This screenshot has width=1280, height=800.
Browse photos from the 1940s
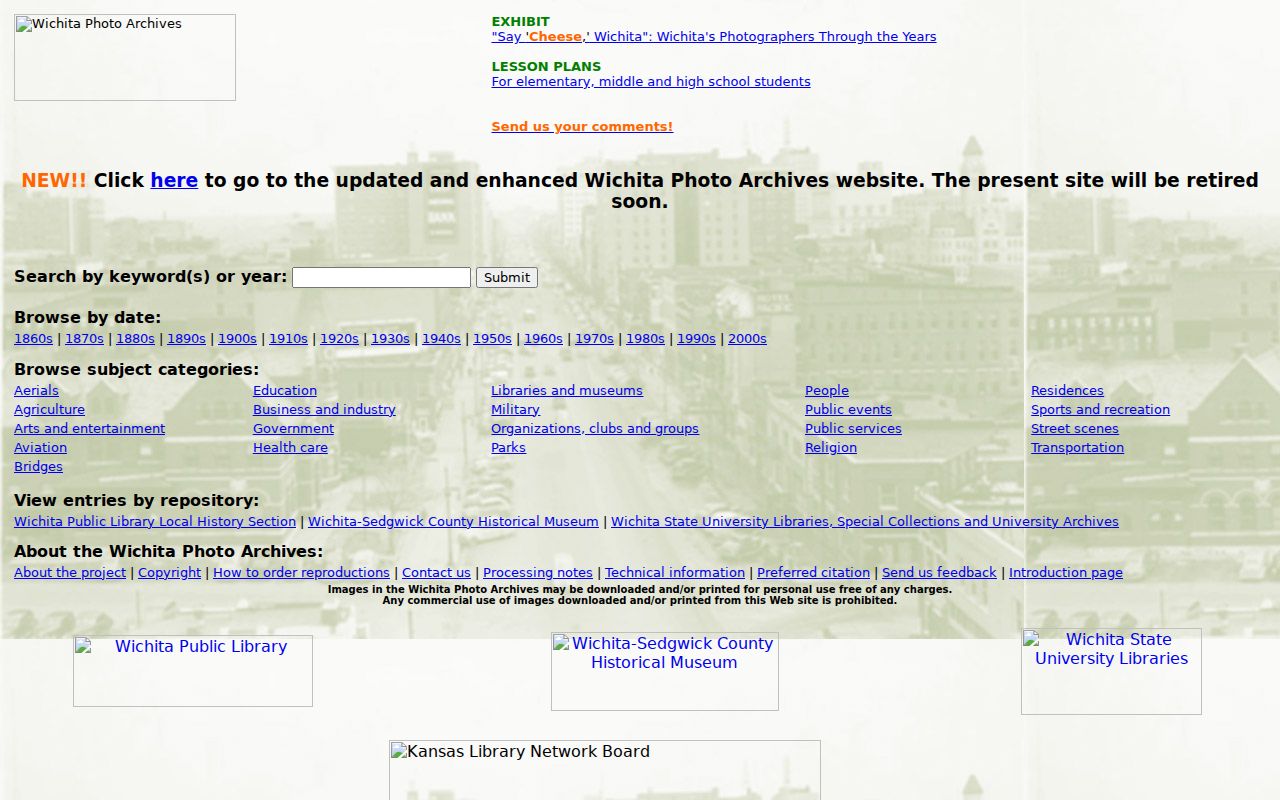tap(441, 339)
